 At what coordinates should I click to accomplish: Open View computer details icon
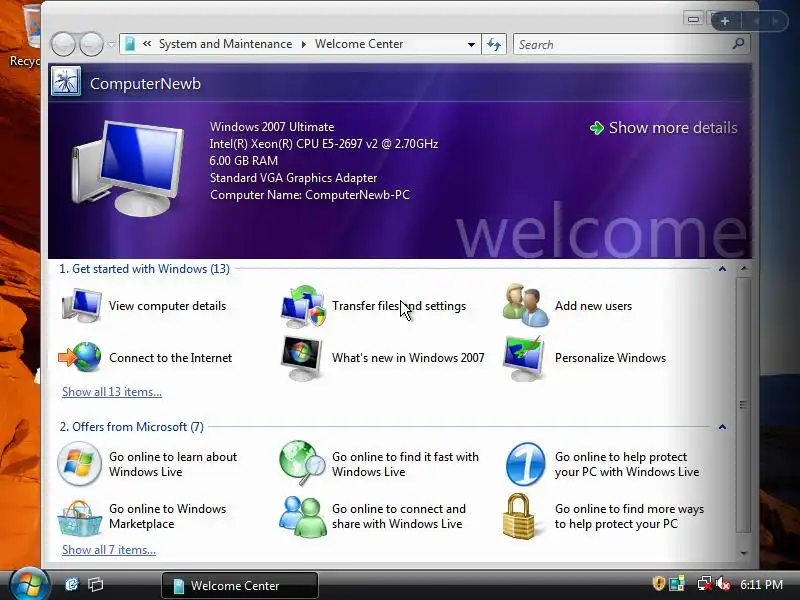click(81, 306)
